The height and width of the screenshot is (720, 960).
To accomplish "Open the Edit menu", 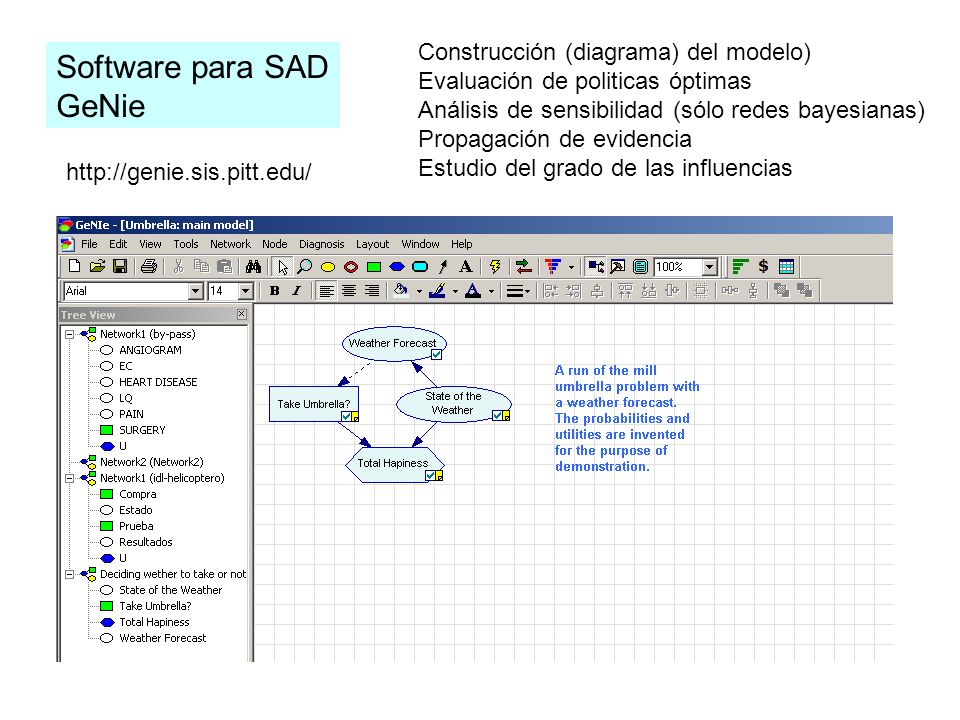I will coord(118,244).
